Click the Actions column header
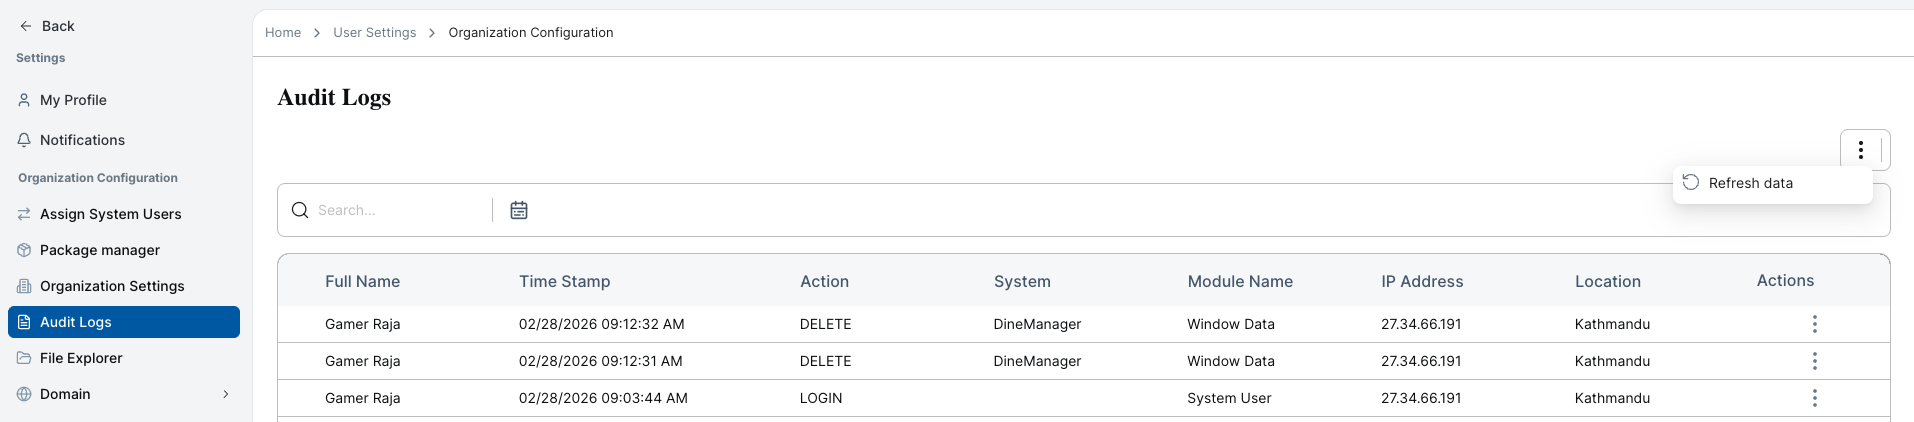The image size is (1914, 422). (x=1786, y=281)
